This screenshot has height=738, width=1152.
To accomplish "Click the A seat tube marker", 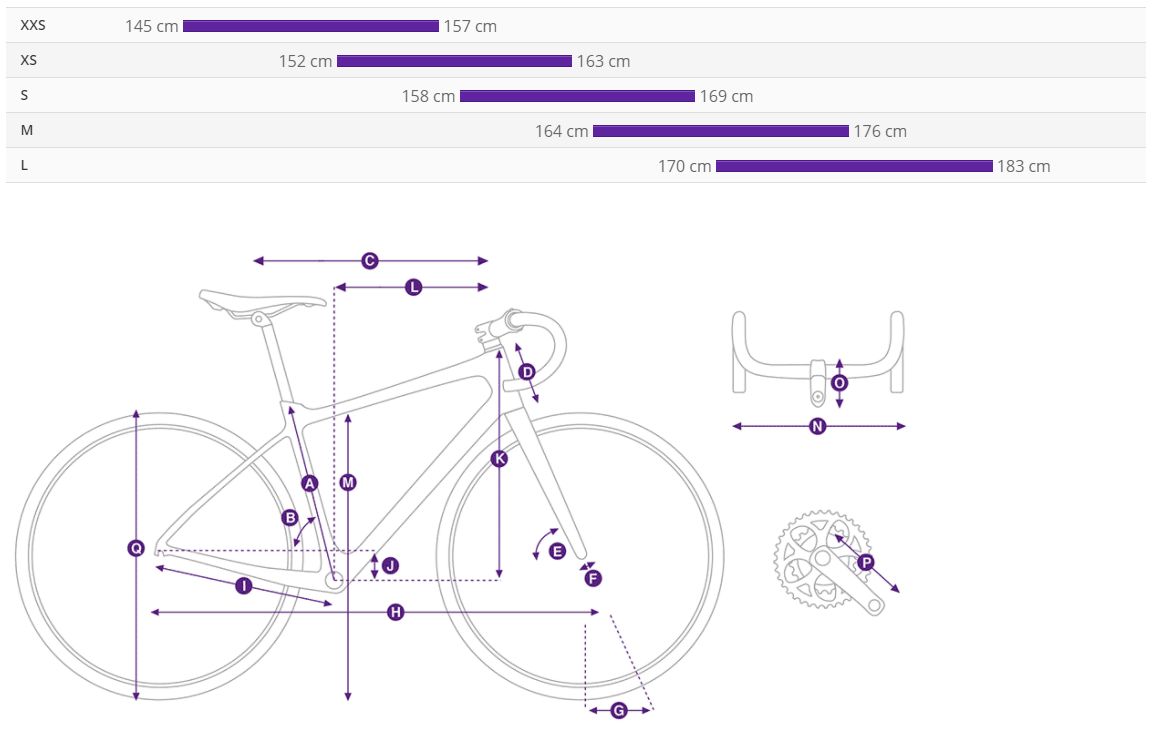I will 309,483.
